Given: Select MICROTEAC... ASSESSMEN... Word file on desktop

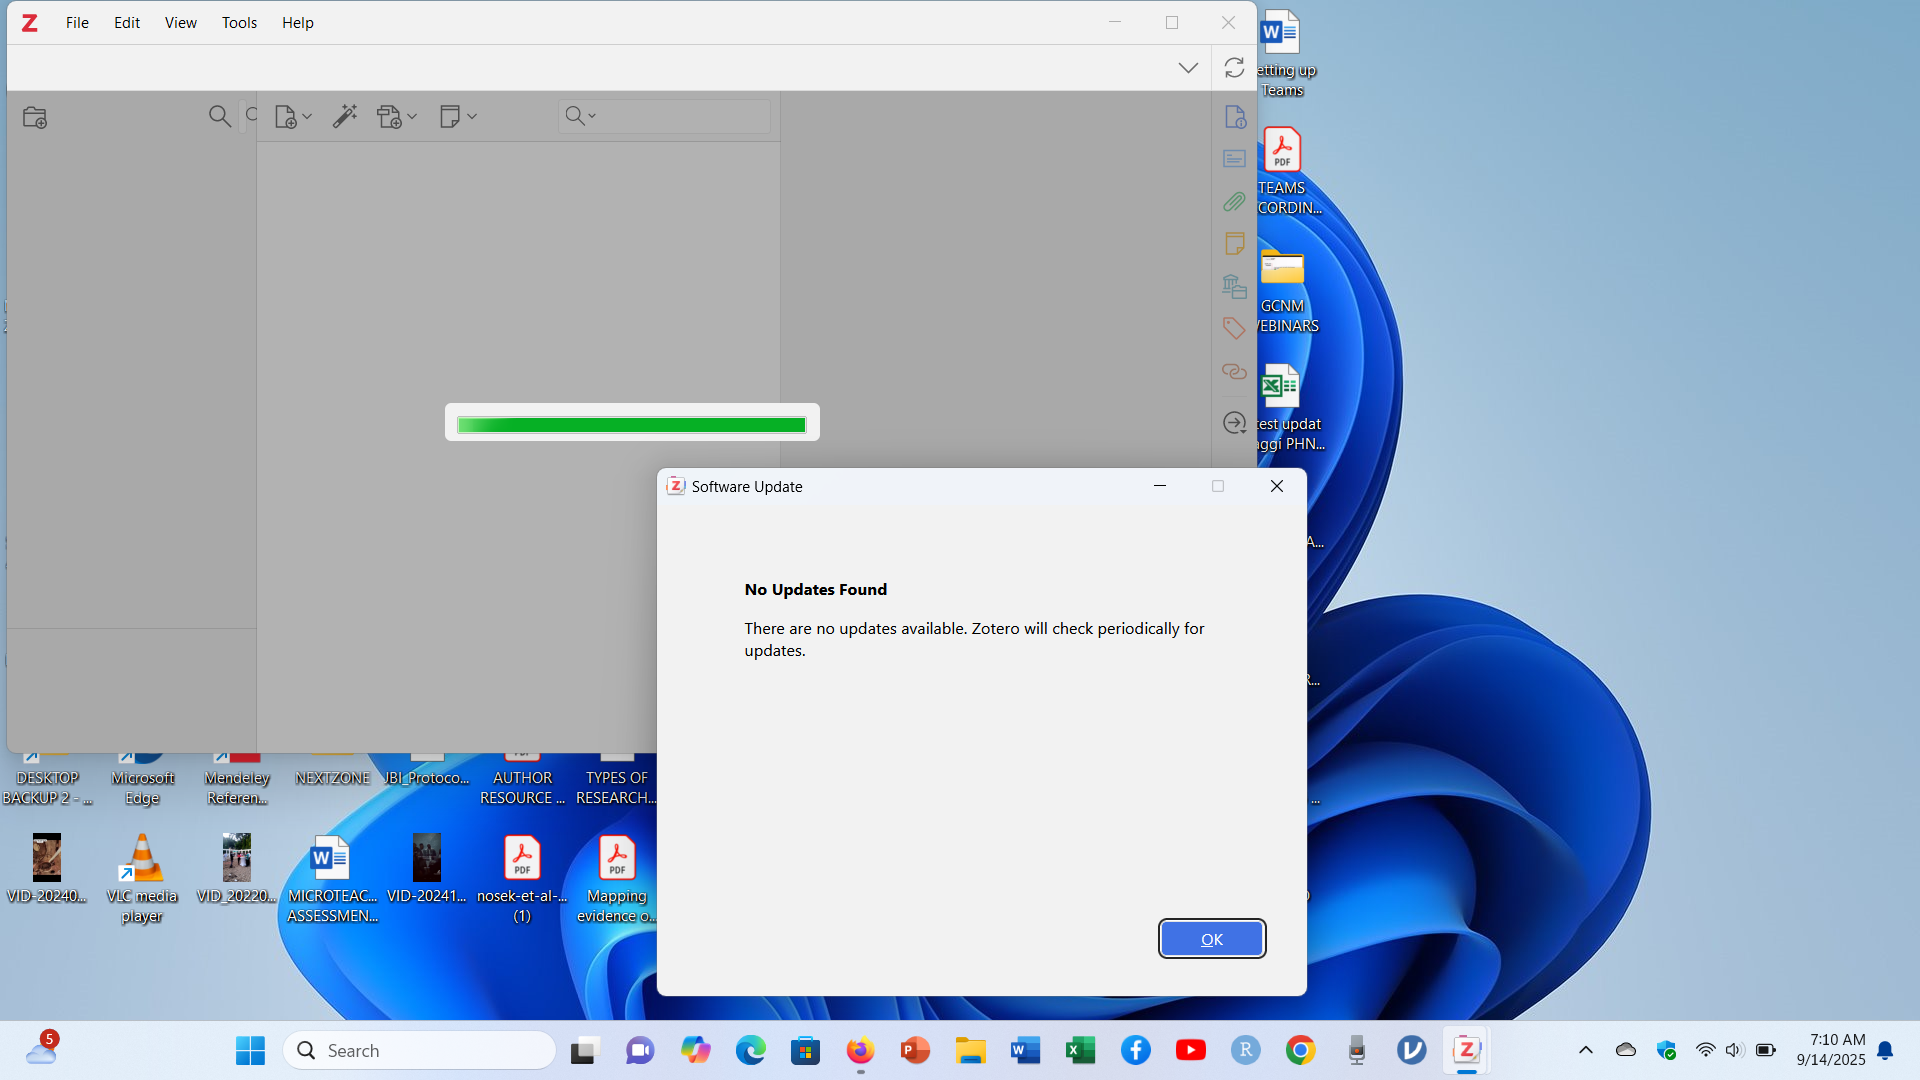Looking at the screenshot, I should [x=332, y=879].
